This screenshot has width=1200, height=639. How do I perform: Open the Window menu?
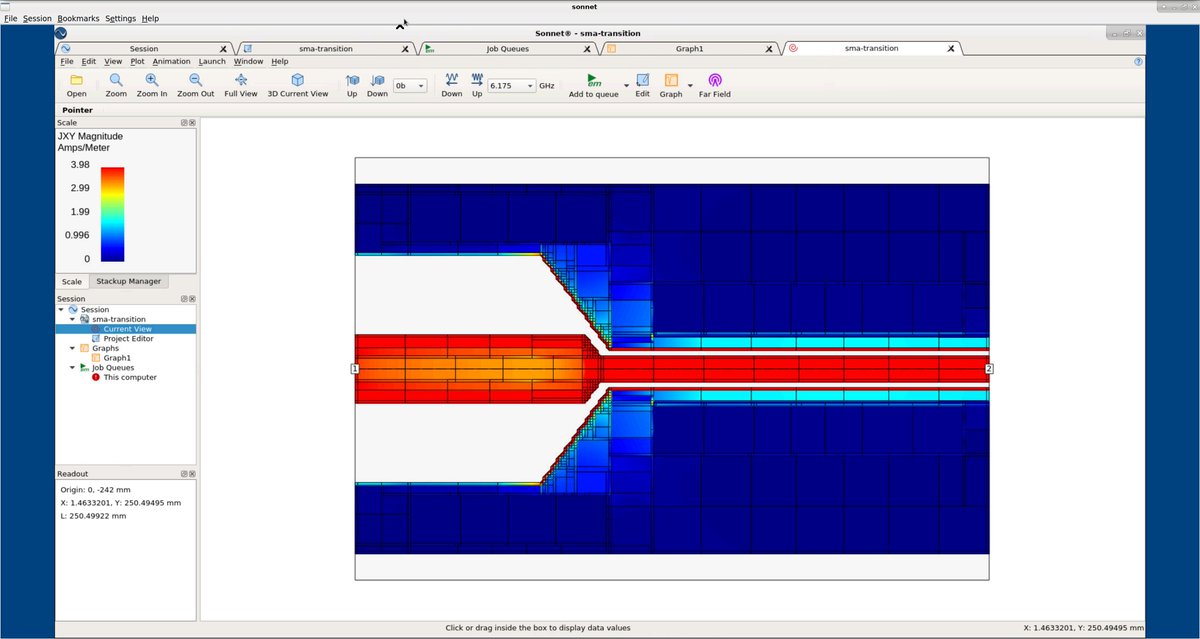pyautogui.click(x=248, y=61)
